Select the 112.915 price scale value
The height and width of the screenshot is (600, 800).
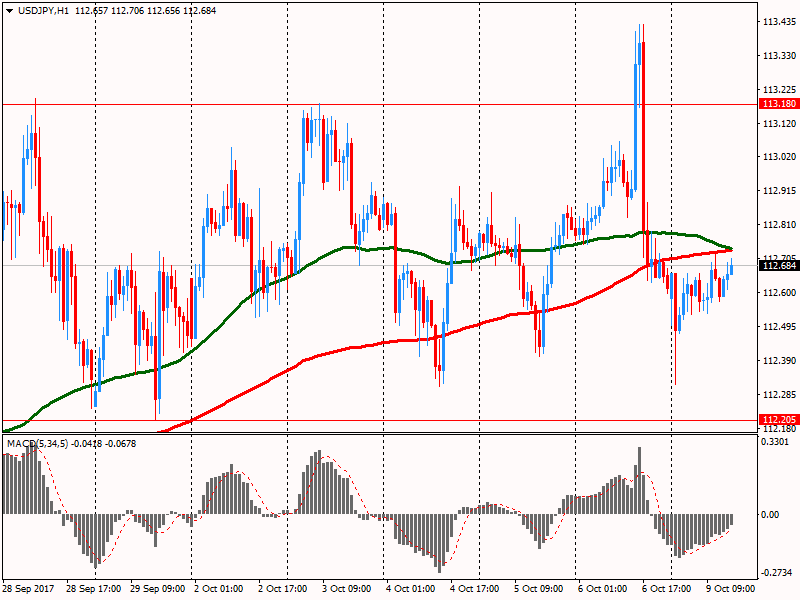click(780, 191)
